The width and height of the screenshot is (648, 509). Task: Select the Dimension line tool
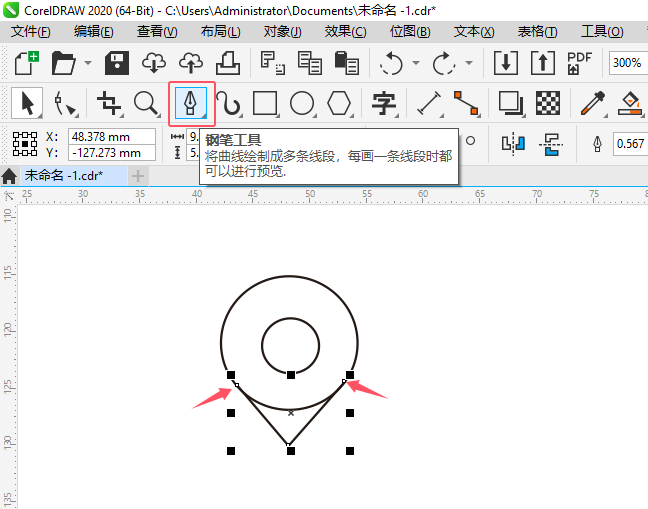[x=429, y=103]
